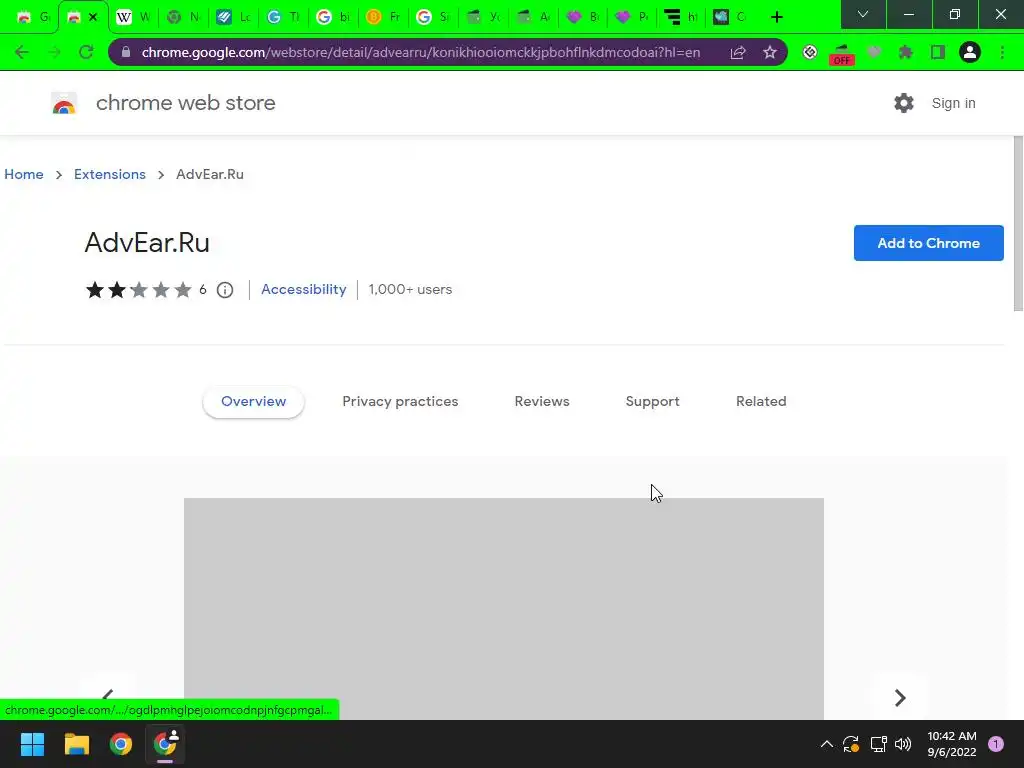Open the Support tab
The height and width of the screenshot is (768, 1024).
point(652,402)
